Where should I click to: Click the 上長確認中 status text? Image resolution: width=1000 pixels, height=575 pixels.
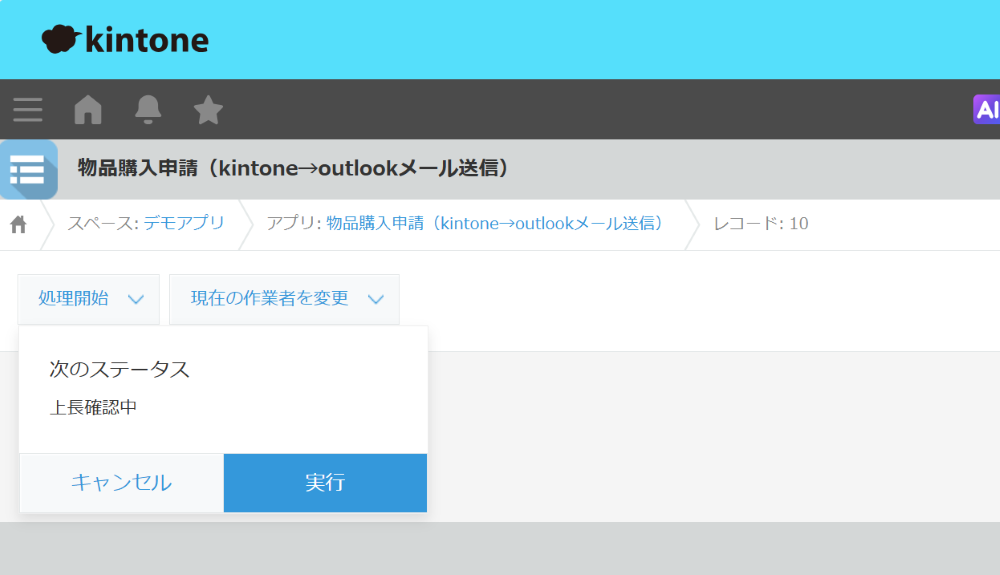93,407
